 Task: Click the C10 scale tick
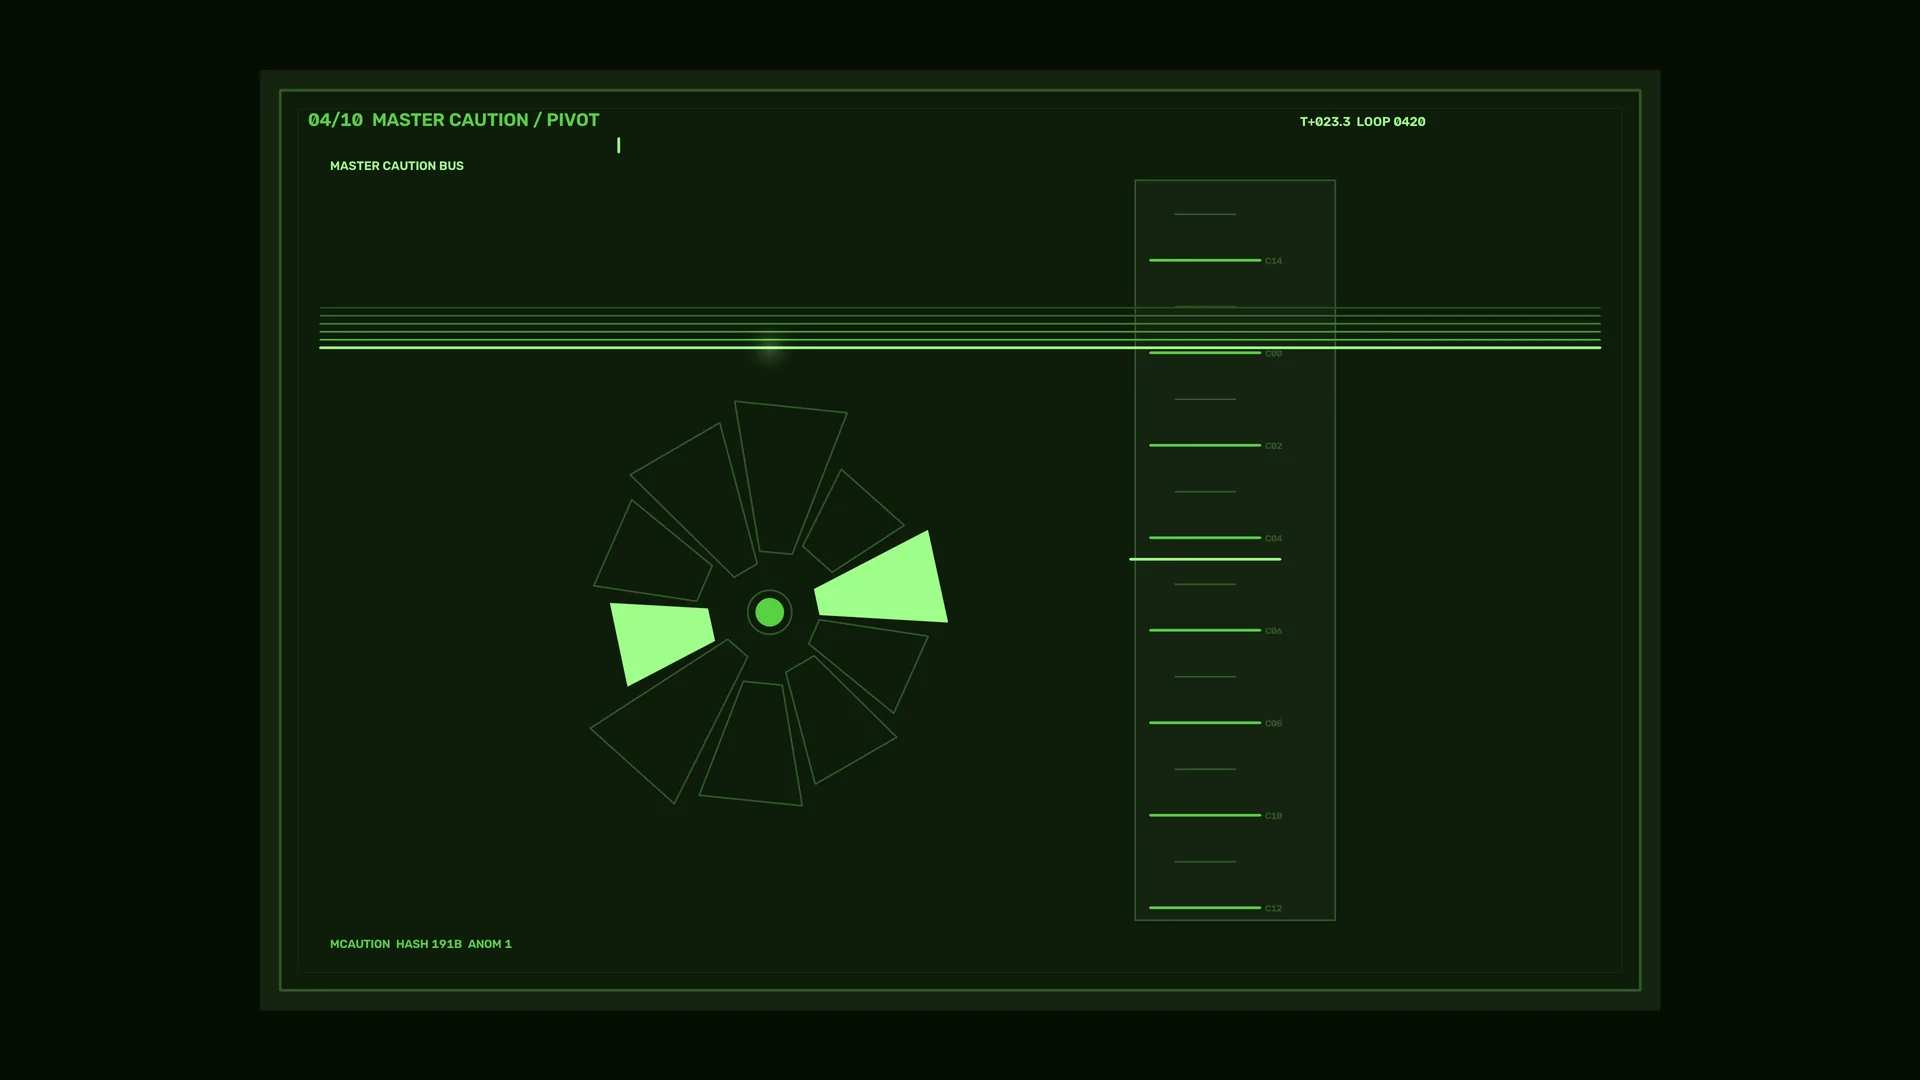[1205, 815]
